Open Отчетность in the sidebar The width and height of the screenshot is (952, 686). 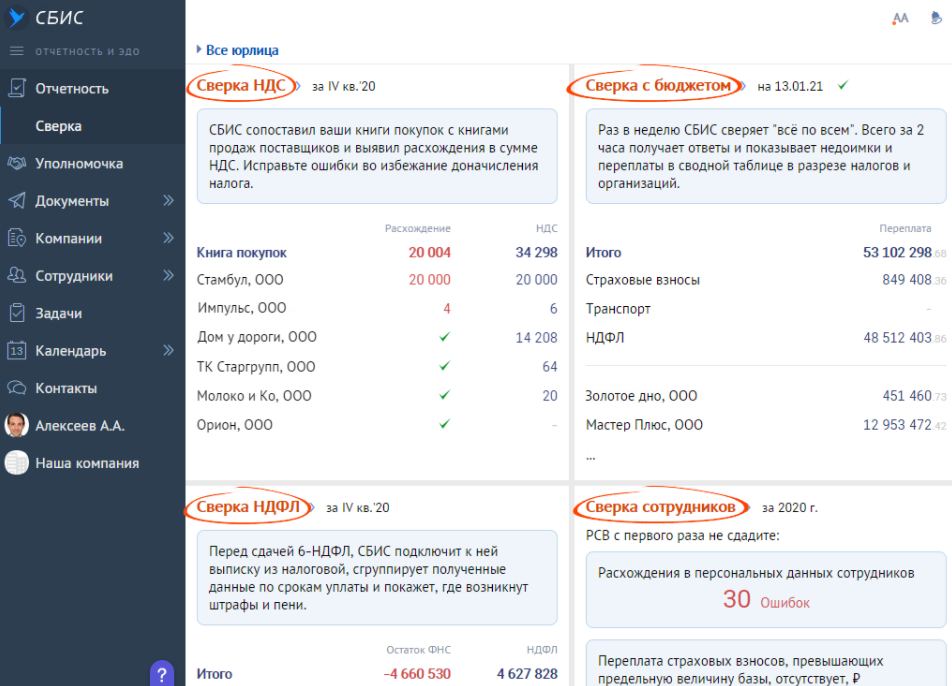pos(92,89)
